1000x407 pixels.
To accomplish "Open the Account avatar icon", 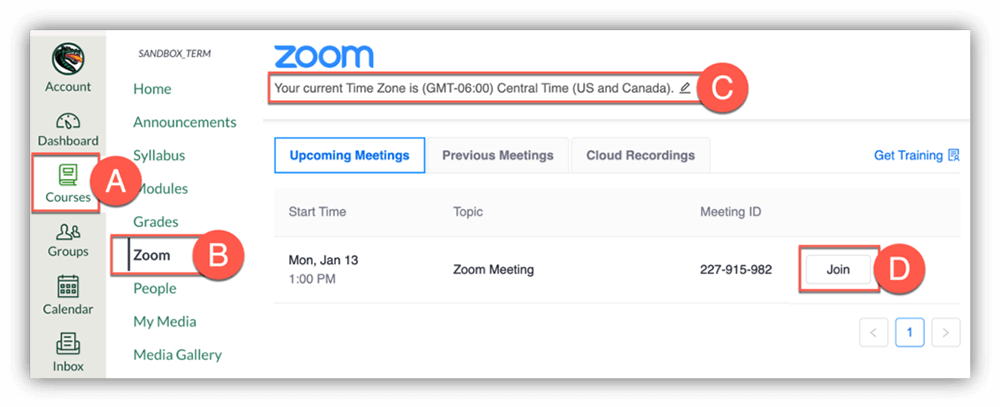I will click(x=68, y=58).
